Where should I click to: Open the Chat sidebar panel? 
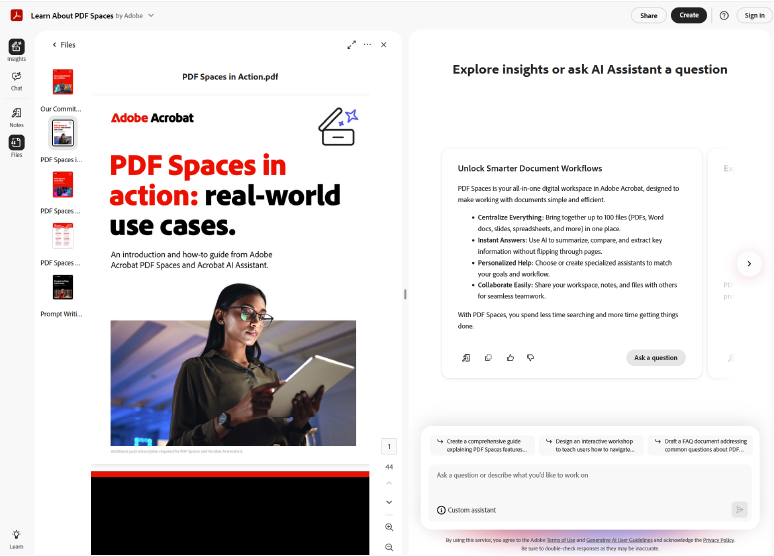point(16,81)
